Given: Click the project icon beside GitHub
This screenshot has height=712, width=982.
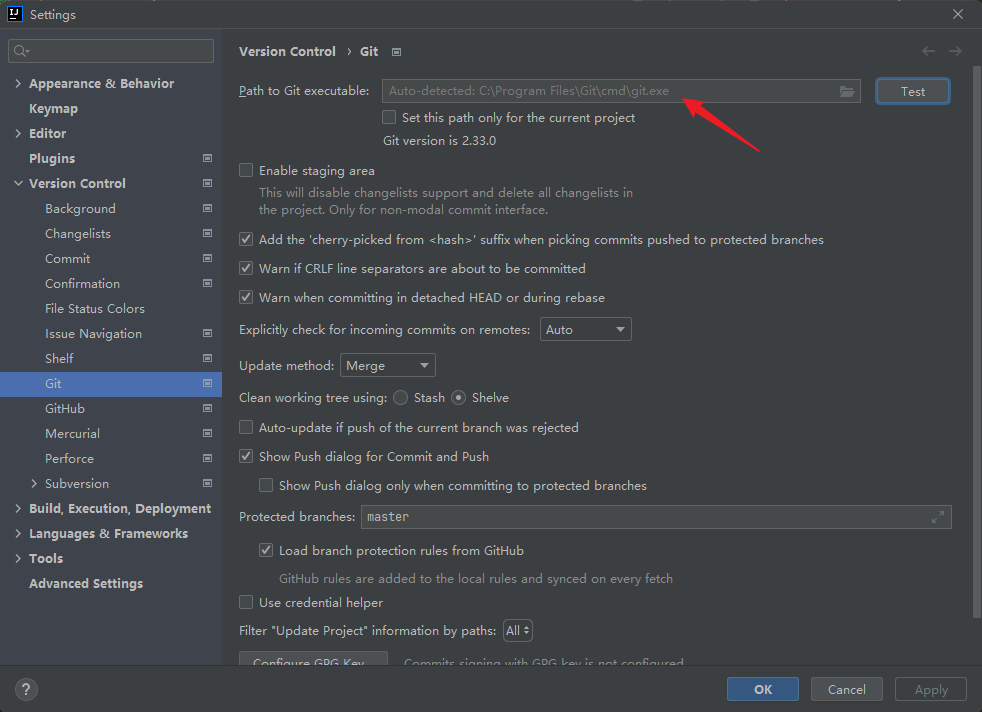Looking at the screenshot, I should pyautogui.click(x=207, y=409).
